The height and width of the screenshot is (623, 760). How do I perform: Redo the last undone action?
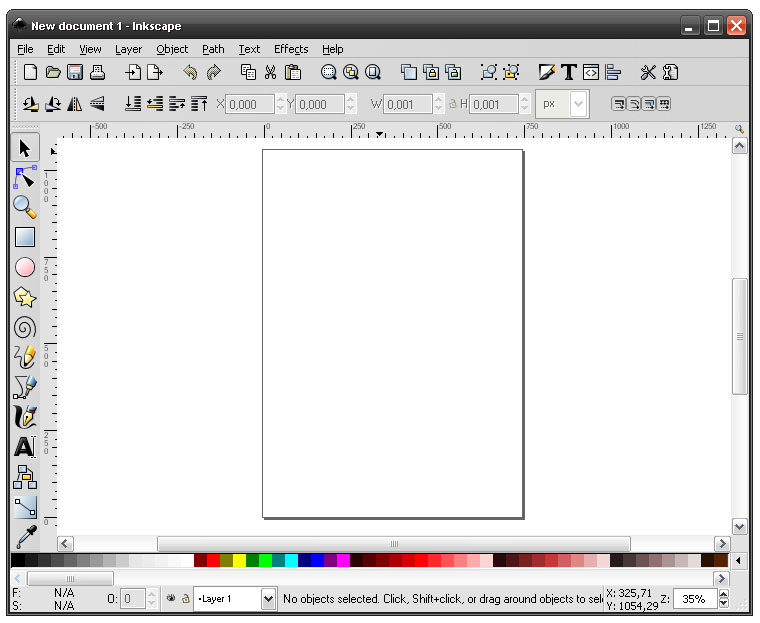213,72
